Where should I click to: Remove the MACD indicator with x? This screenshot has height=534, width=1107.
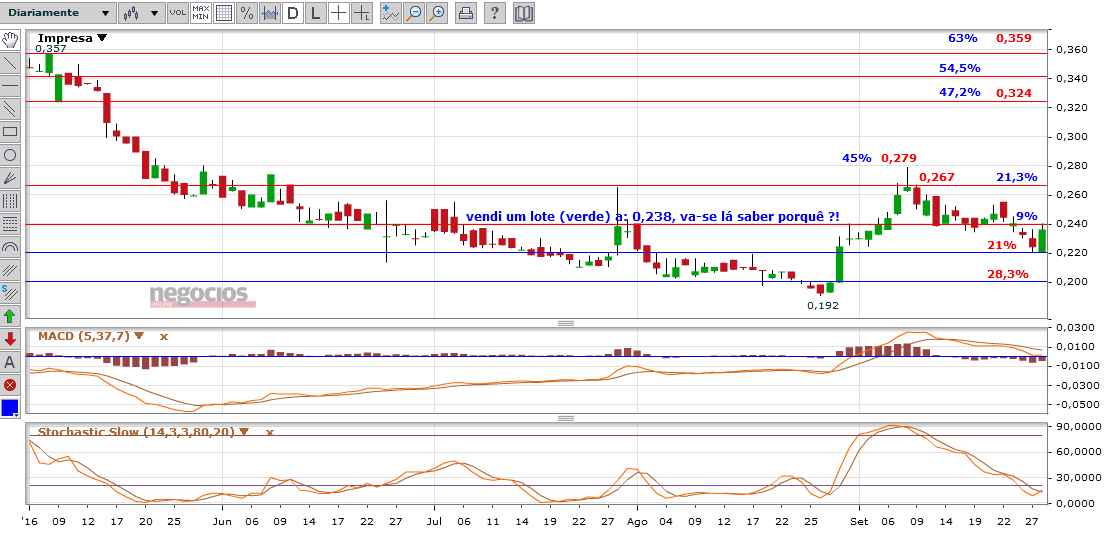pos(164,336)
